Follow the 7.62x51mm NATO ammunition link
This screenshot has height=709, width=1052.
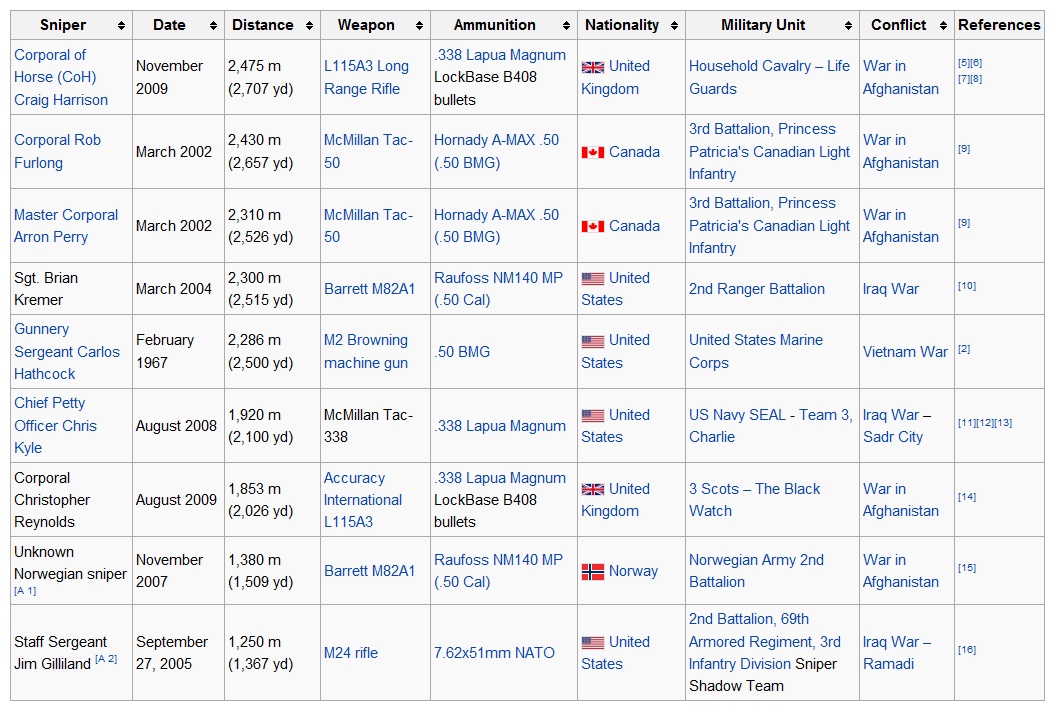click(494, 653)
